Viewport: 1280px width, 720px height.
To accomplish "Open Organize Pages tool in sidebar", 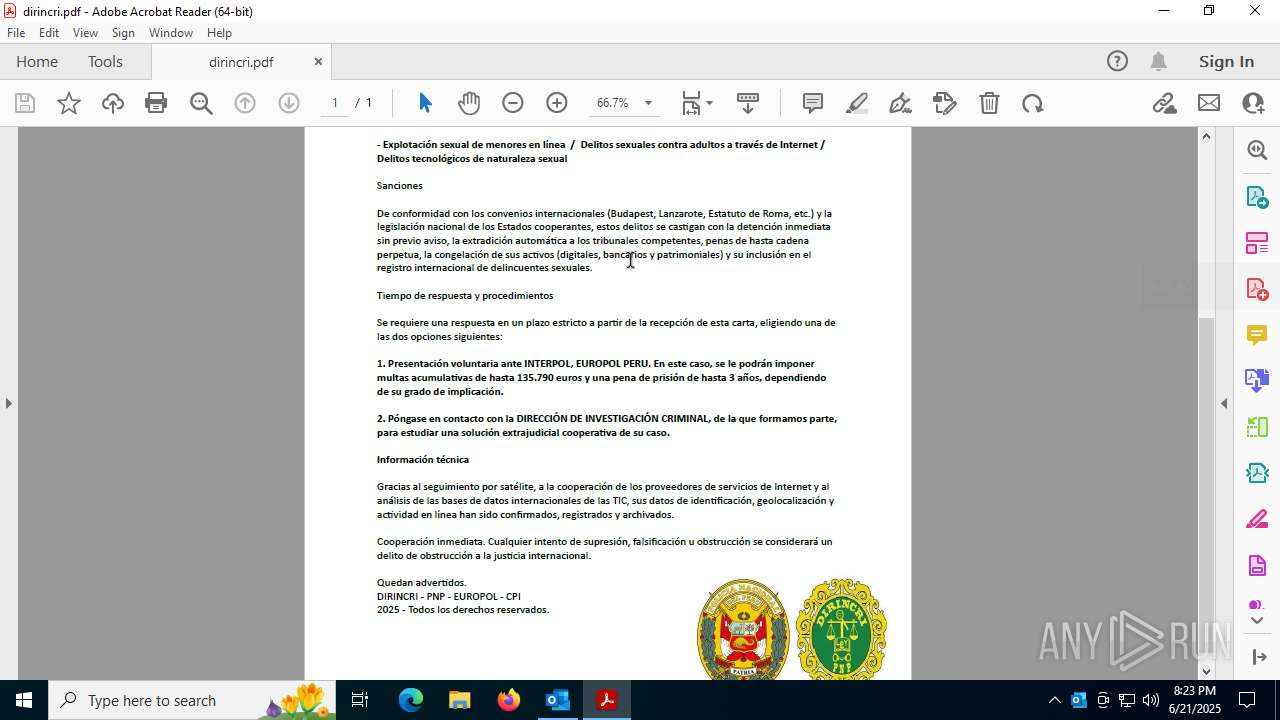I will click(1257, 242).
